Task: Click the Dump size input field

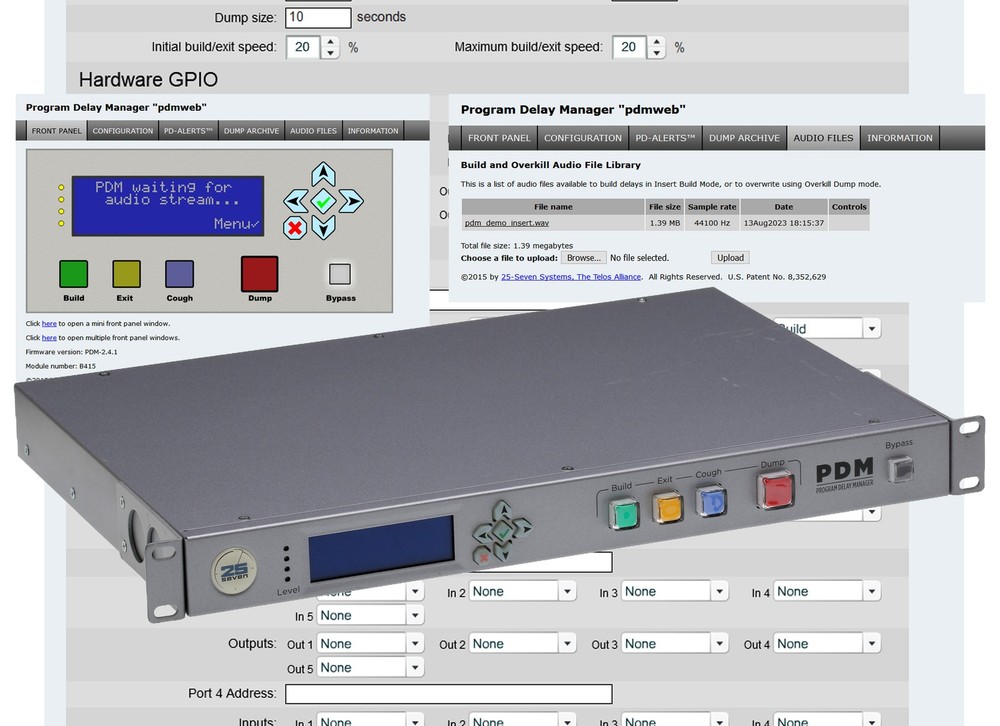Action: (318, 17)
